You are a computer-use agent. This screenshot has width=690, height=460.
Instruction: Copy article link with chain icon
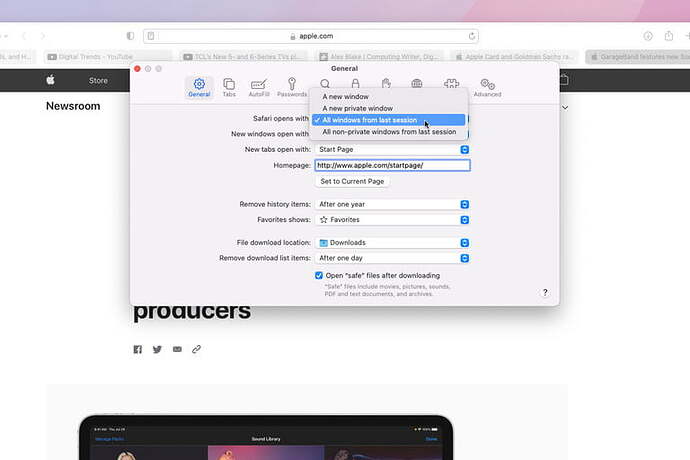pyautogui.click(x=196, y=349)
